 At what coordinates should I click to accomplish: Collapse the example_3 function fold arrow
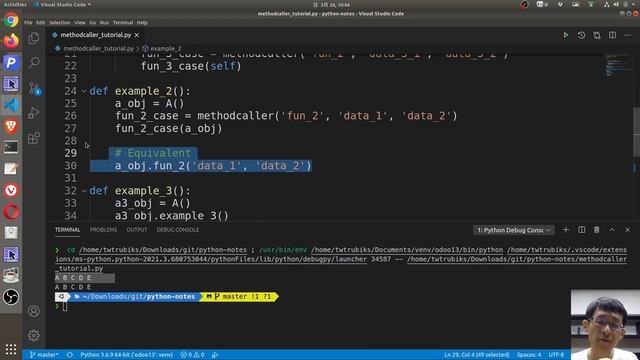pos(84,191)
